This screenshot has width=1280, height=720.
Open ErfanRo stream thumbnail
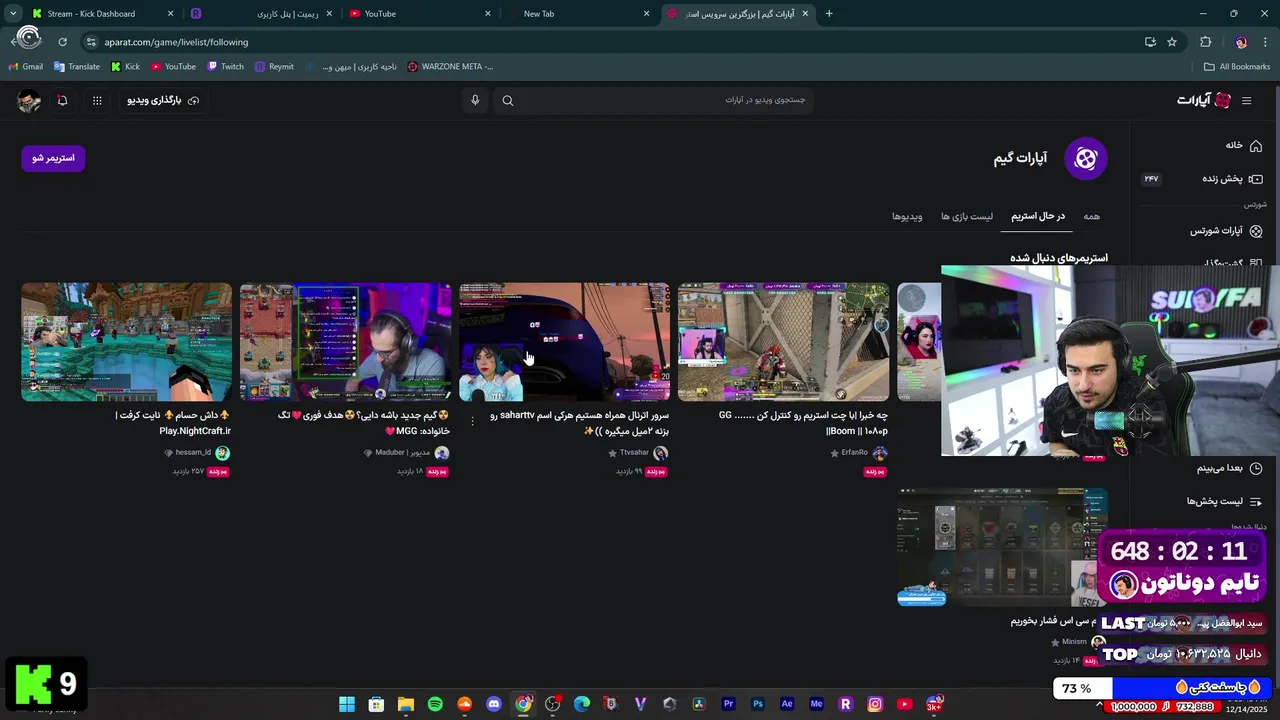coord(783,342)
